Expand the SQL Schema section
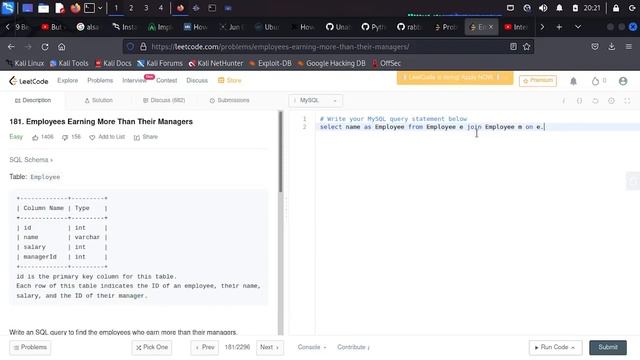The width and height of the screenshot is (640, 360). (x=31, y=160)
